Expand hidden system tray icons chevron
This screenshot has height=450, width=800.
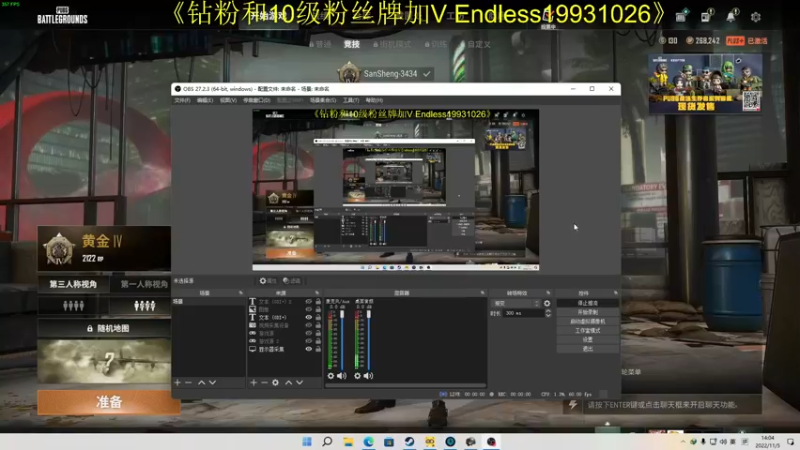coord(683,442)
